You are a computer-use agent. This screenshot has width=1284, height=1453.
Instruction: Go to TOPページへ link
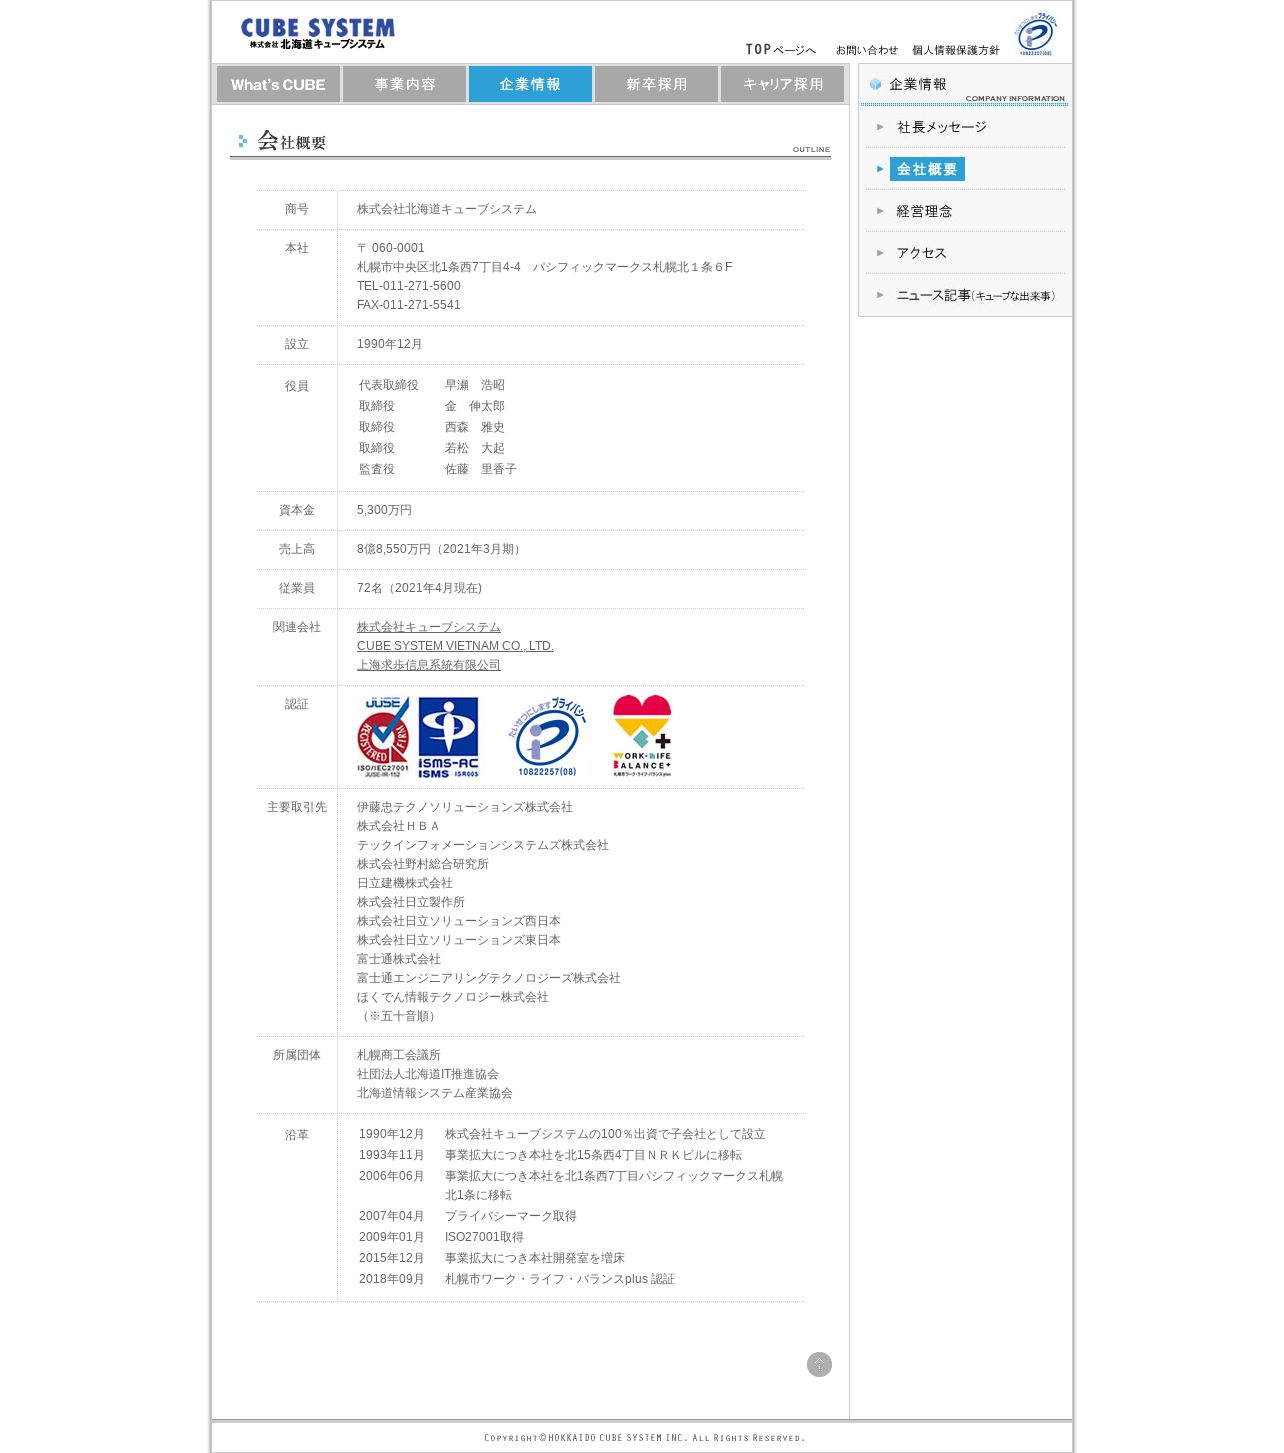coord(781,50)
